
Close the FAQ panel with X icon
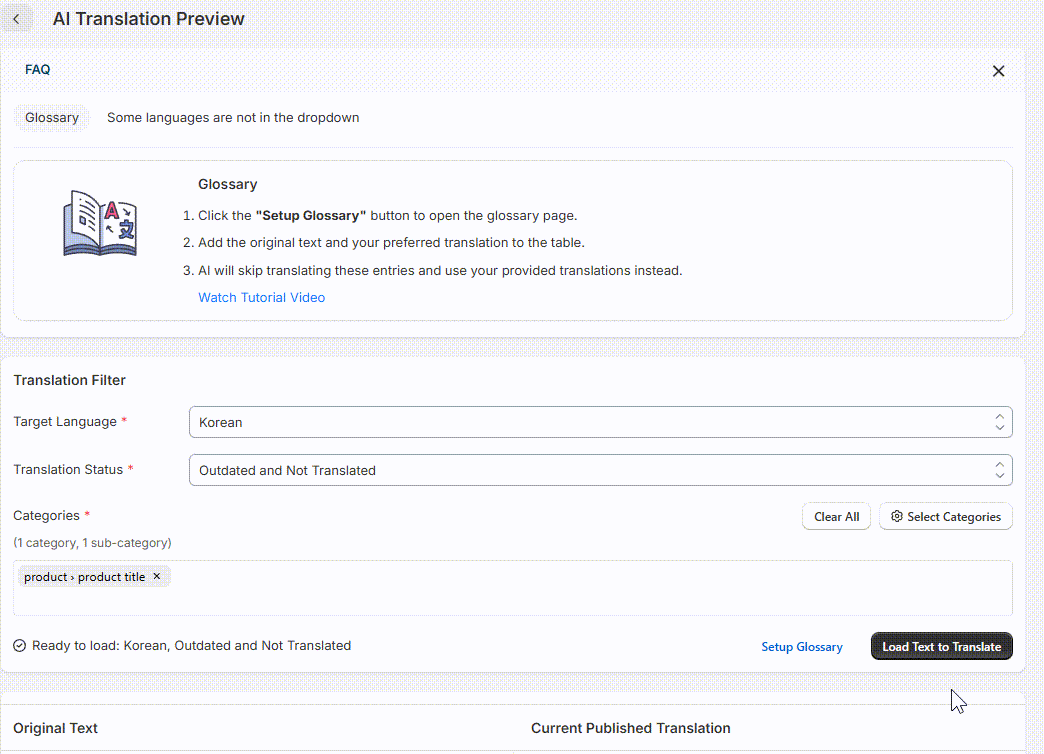pos(998,71)
